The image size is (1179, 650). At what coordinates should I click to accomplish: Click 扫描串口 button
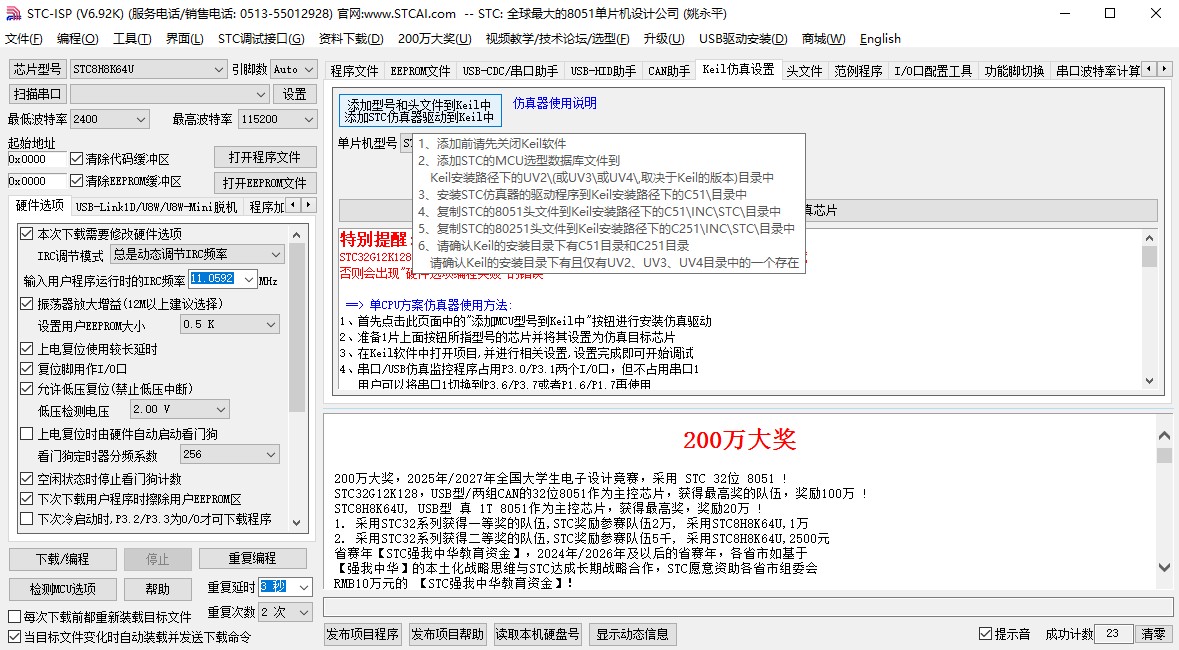coord(37,94)
